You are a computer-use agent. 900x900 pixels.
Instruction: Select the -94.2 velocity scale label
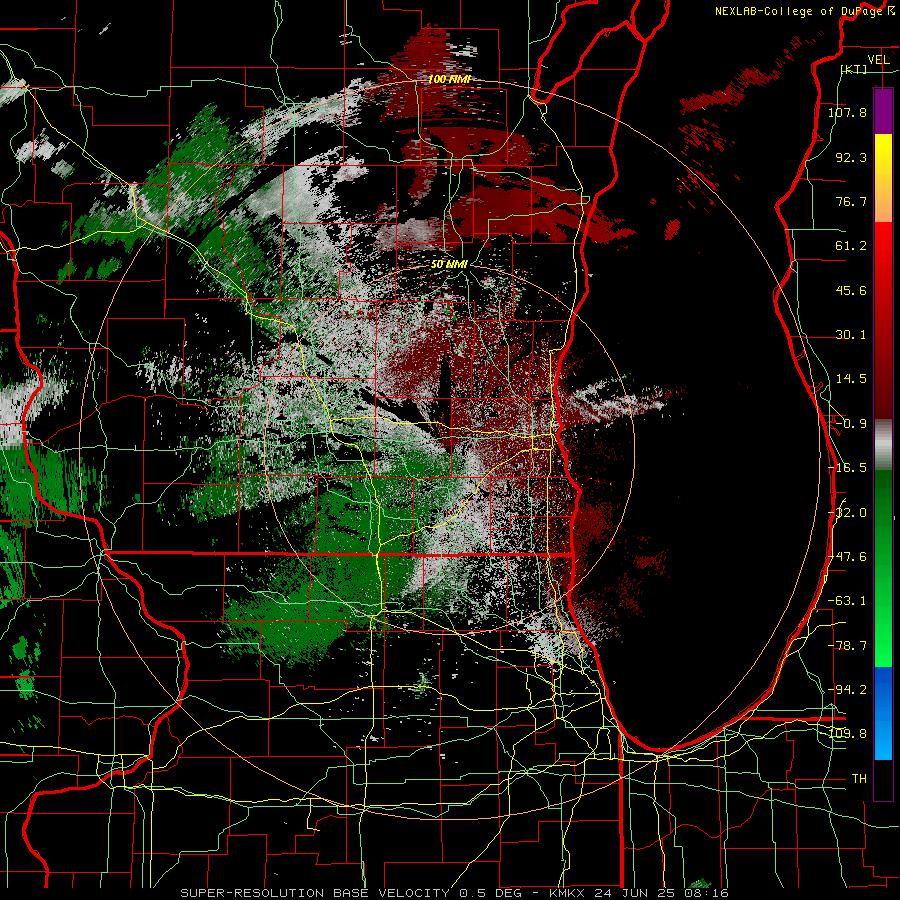pyautogui.click(x=847, y=690)
